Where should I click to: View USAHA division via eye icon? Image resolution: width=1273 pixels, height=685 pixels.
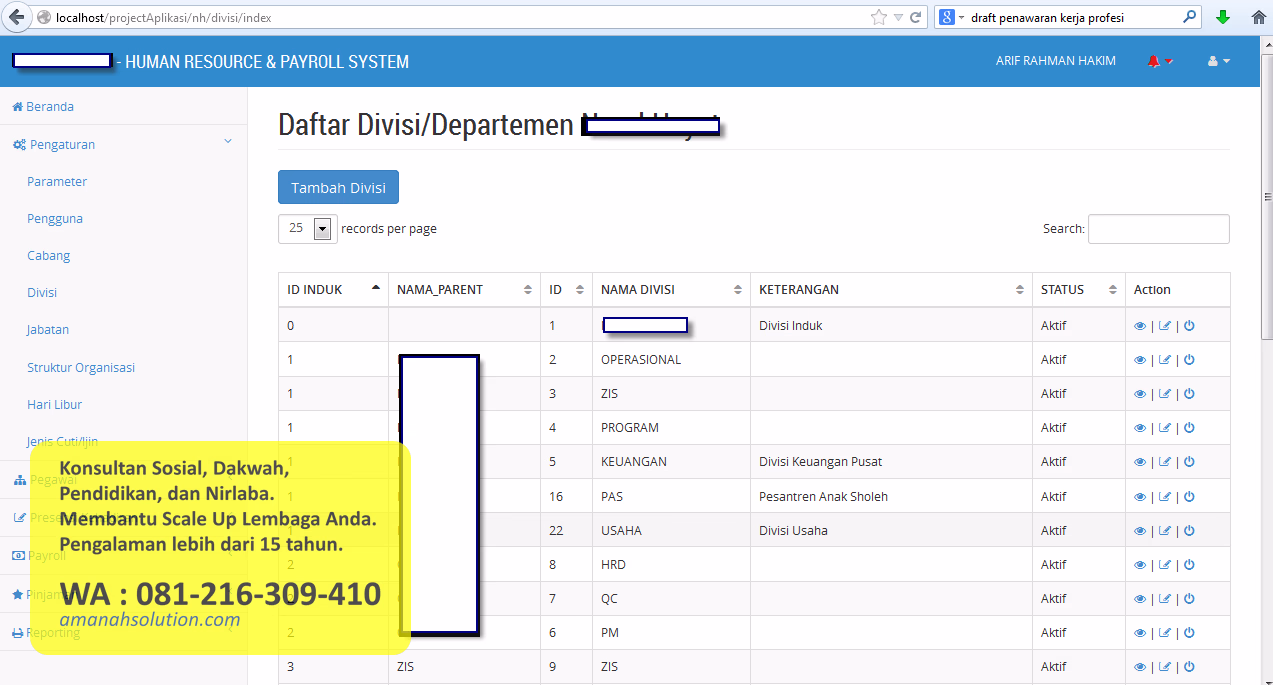click(1140, 531)
